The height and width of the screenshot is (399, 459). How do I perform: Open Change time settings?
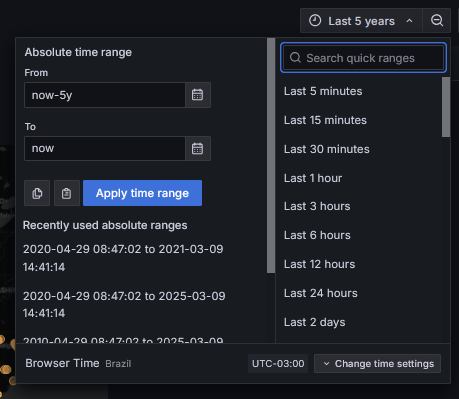pos(377,364)
